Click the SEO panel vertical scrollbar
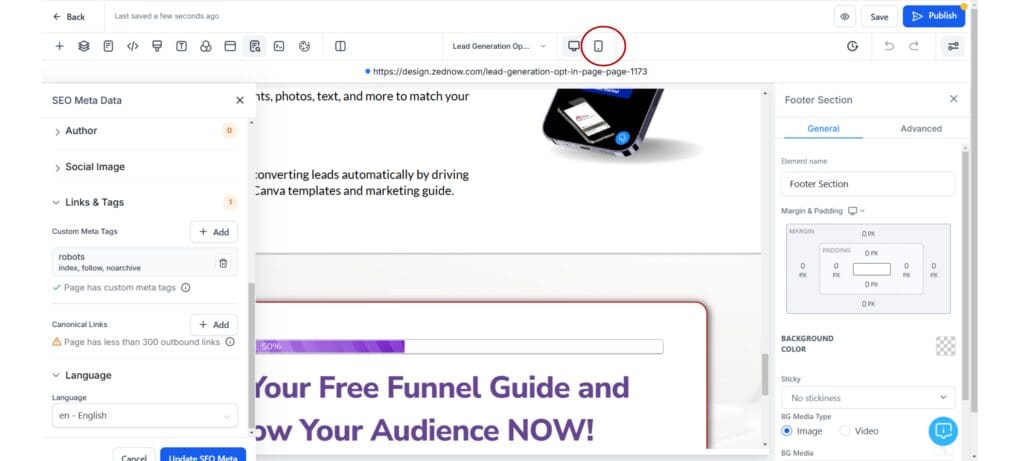The image size is (1024, 461). 251,356
